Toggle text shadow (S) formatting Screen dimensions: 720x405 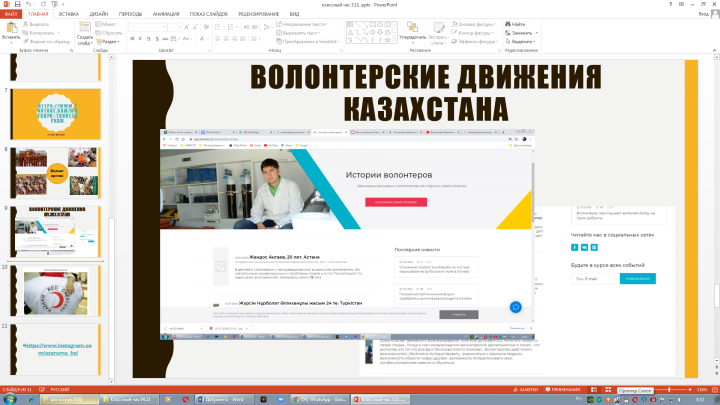pyautogui.click(x=157, y=39)
